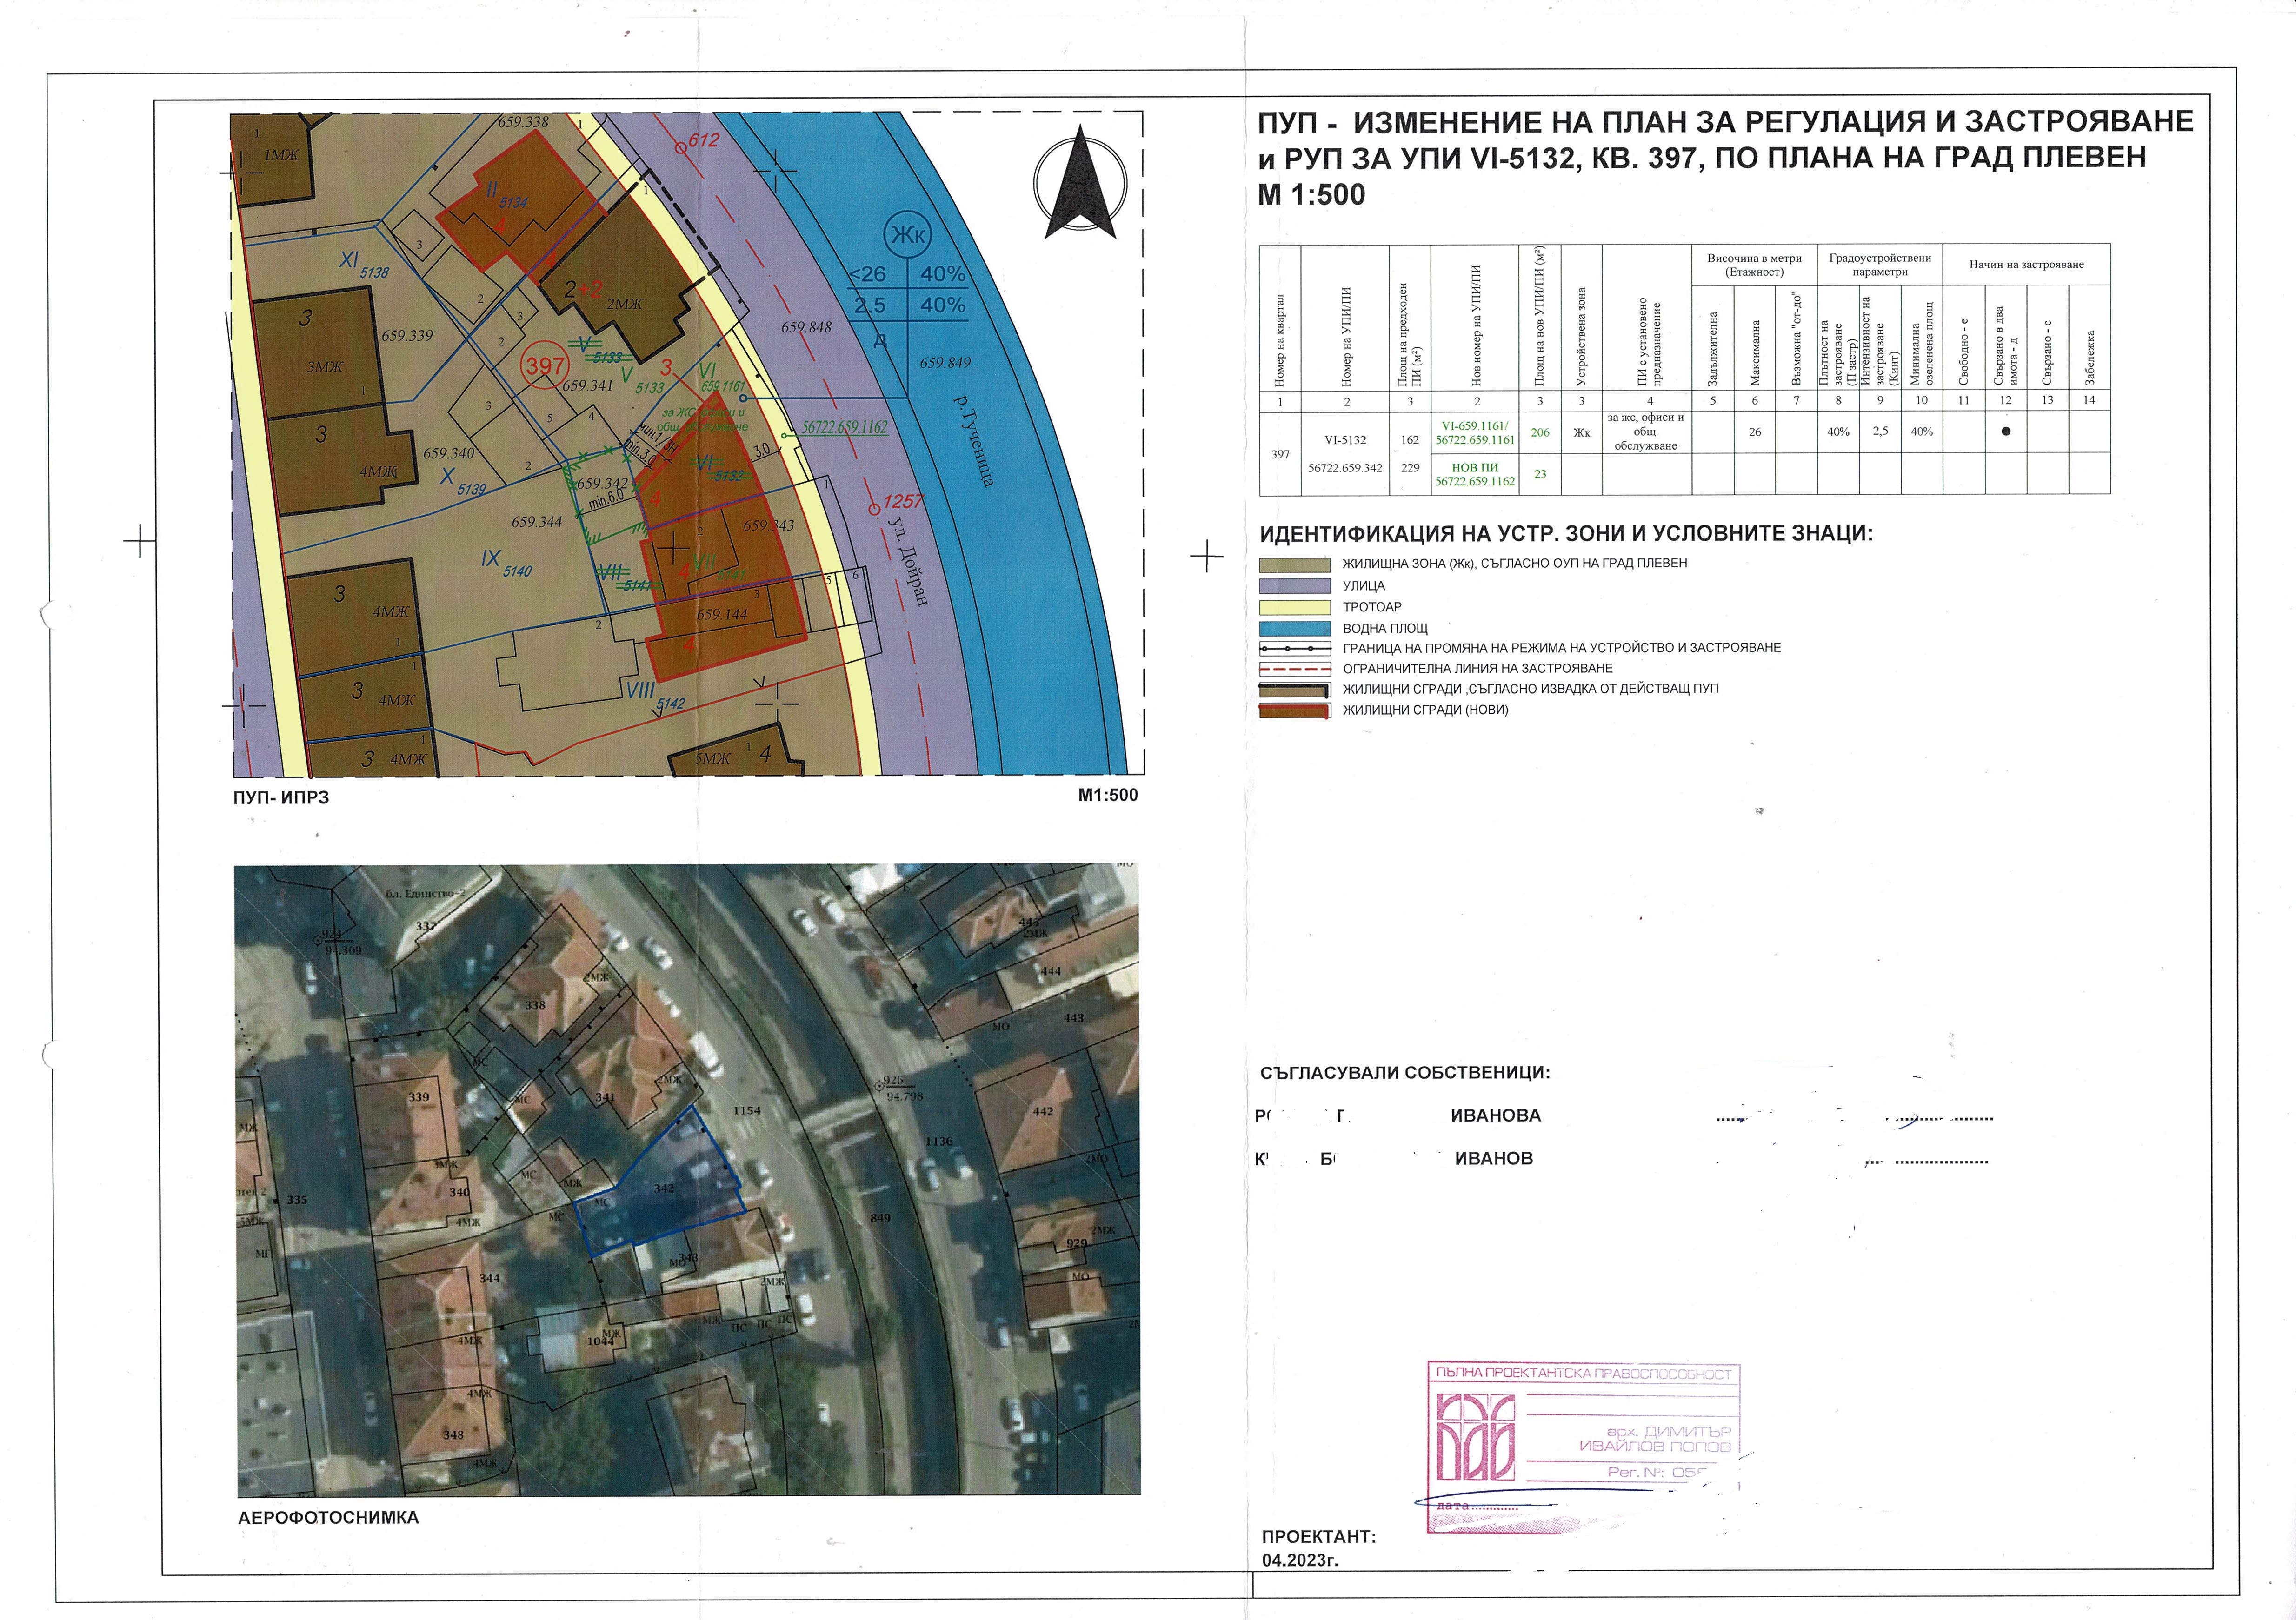The width and height of the screenshot is (2296, 1620).
Task: Click the circled 397 block number on plan
Action: 545,366
